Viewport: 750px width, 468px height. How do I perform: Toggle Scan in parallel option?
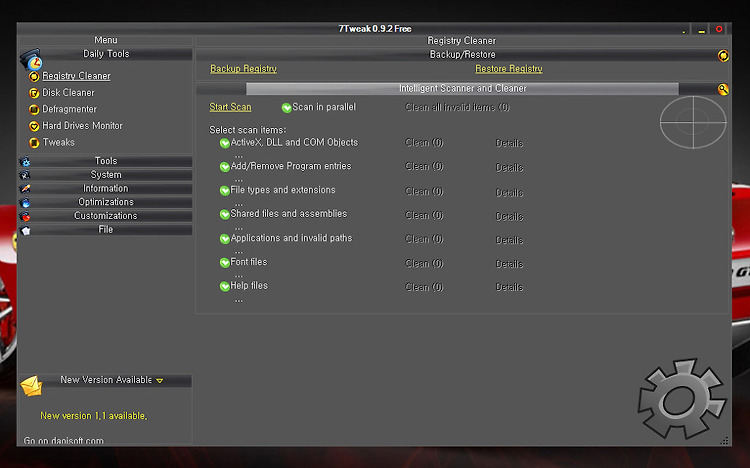click(x=287, y=108)
